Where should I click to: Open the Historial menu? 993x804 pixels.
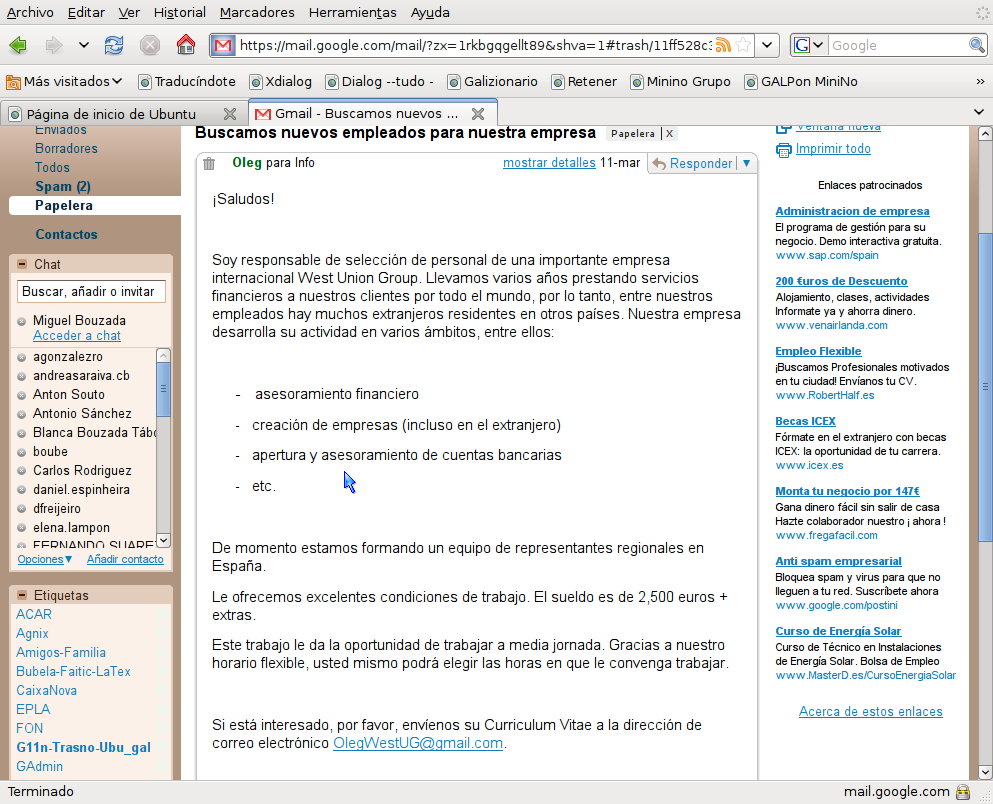coord(180,12)
